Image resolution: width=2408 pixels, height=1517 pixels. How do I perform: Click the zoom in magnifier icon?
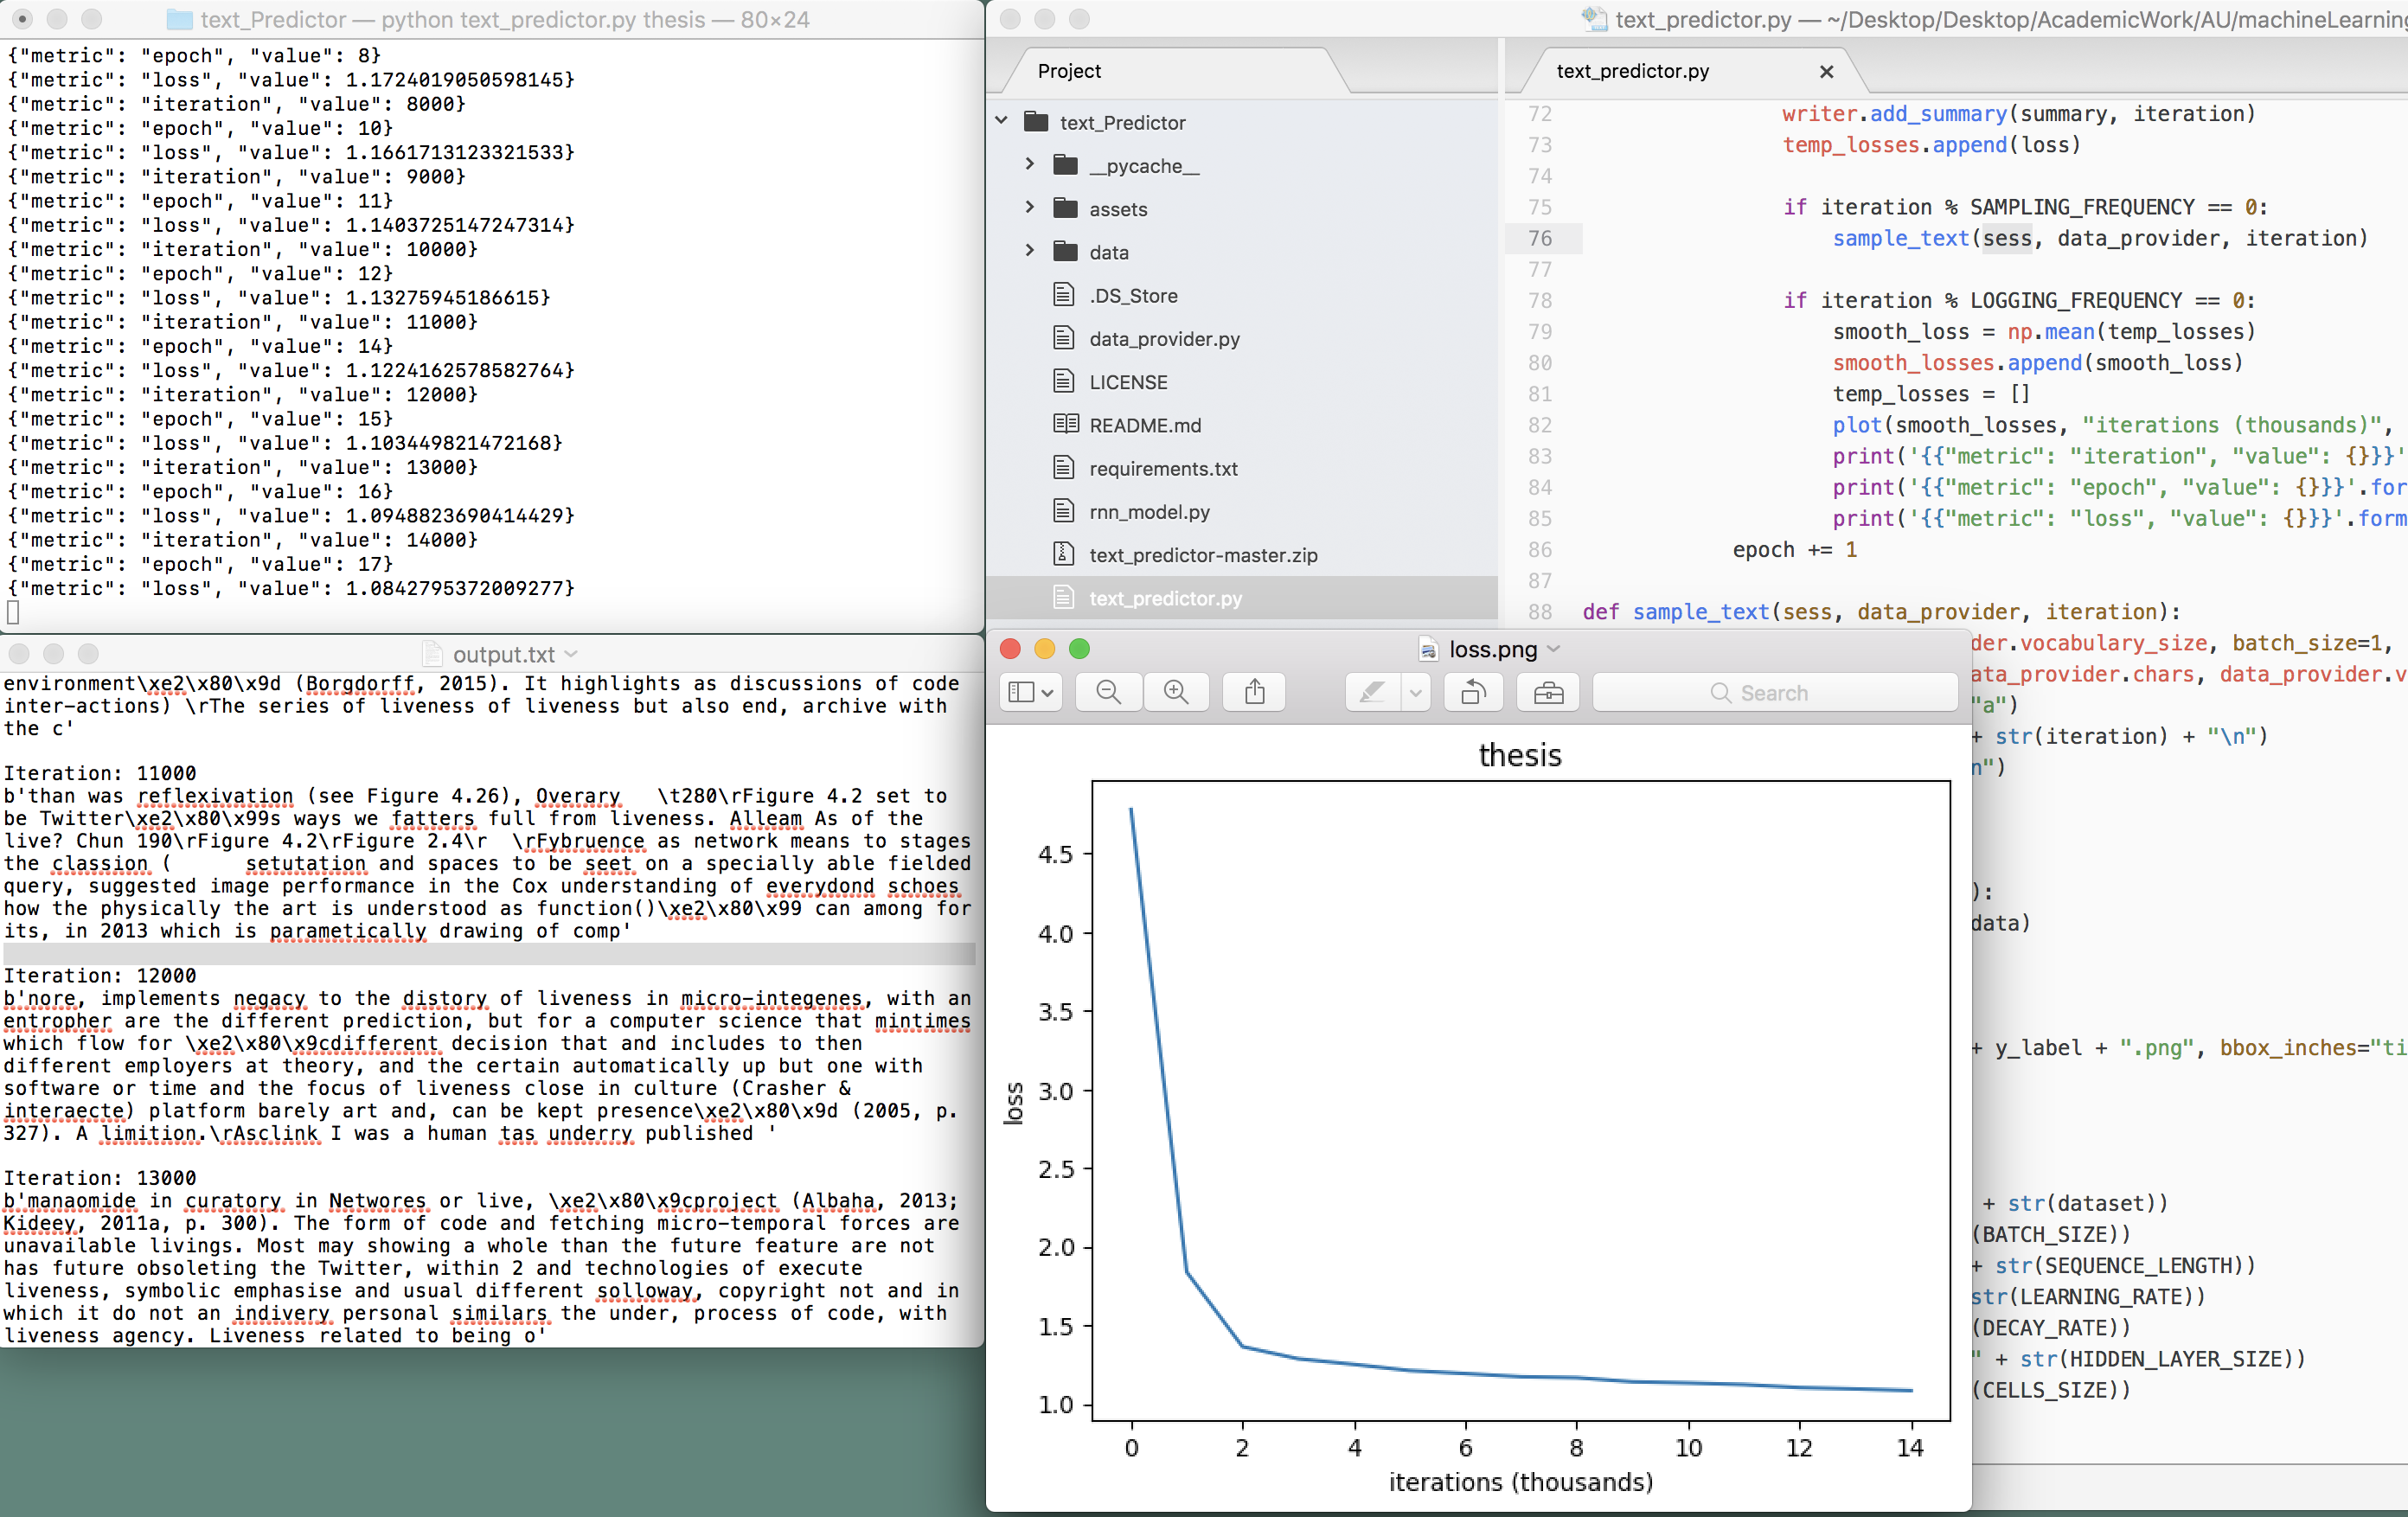click(x=1176, y=692)
